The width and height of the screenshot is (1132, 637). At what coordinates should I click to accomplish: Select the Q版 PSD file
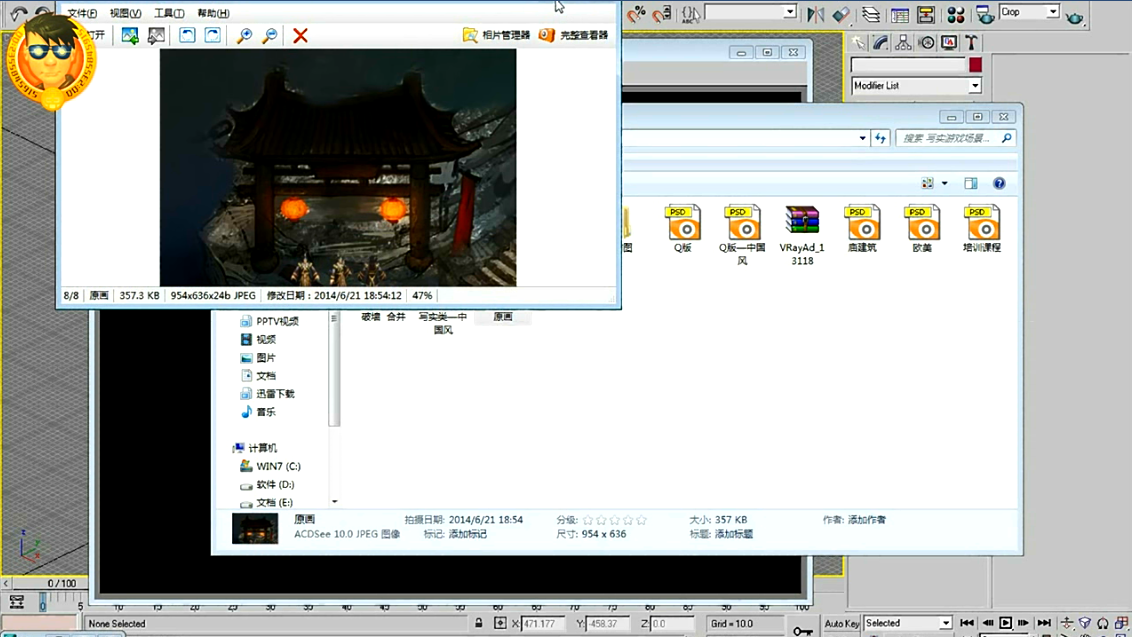683,229
